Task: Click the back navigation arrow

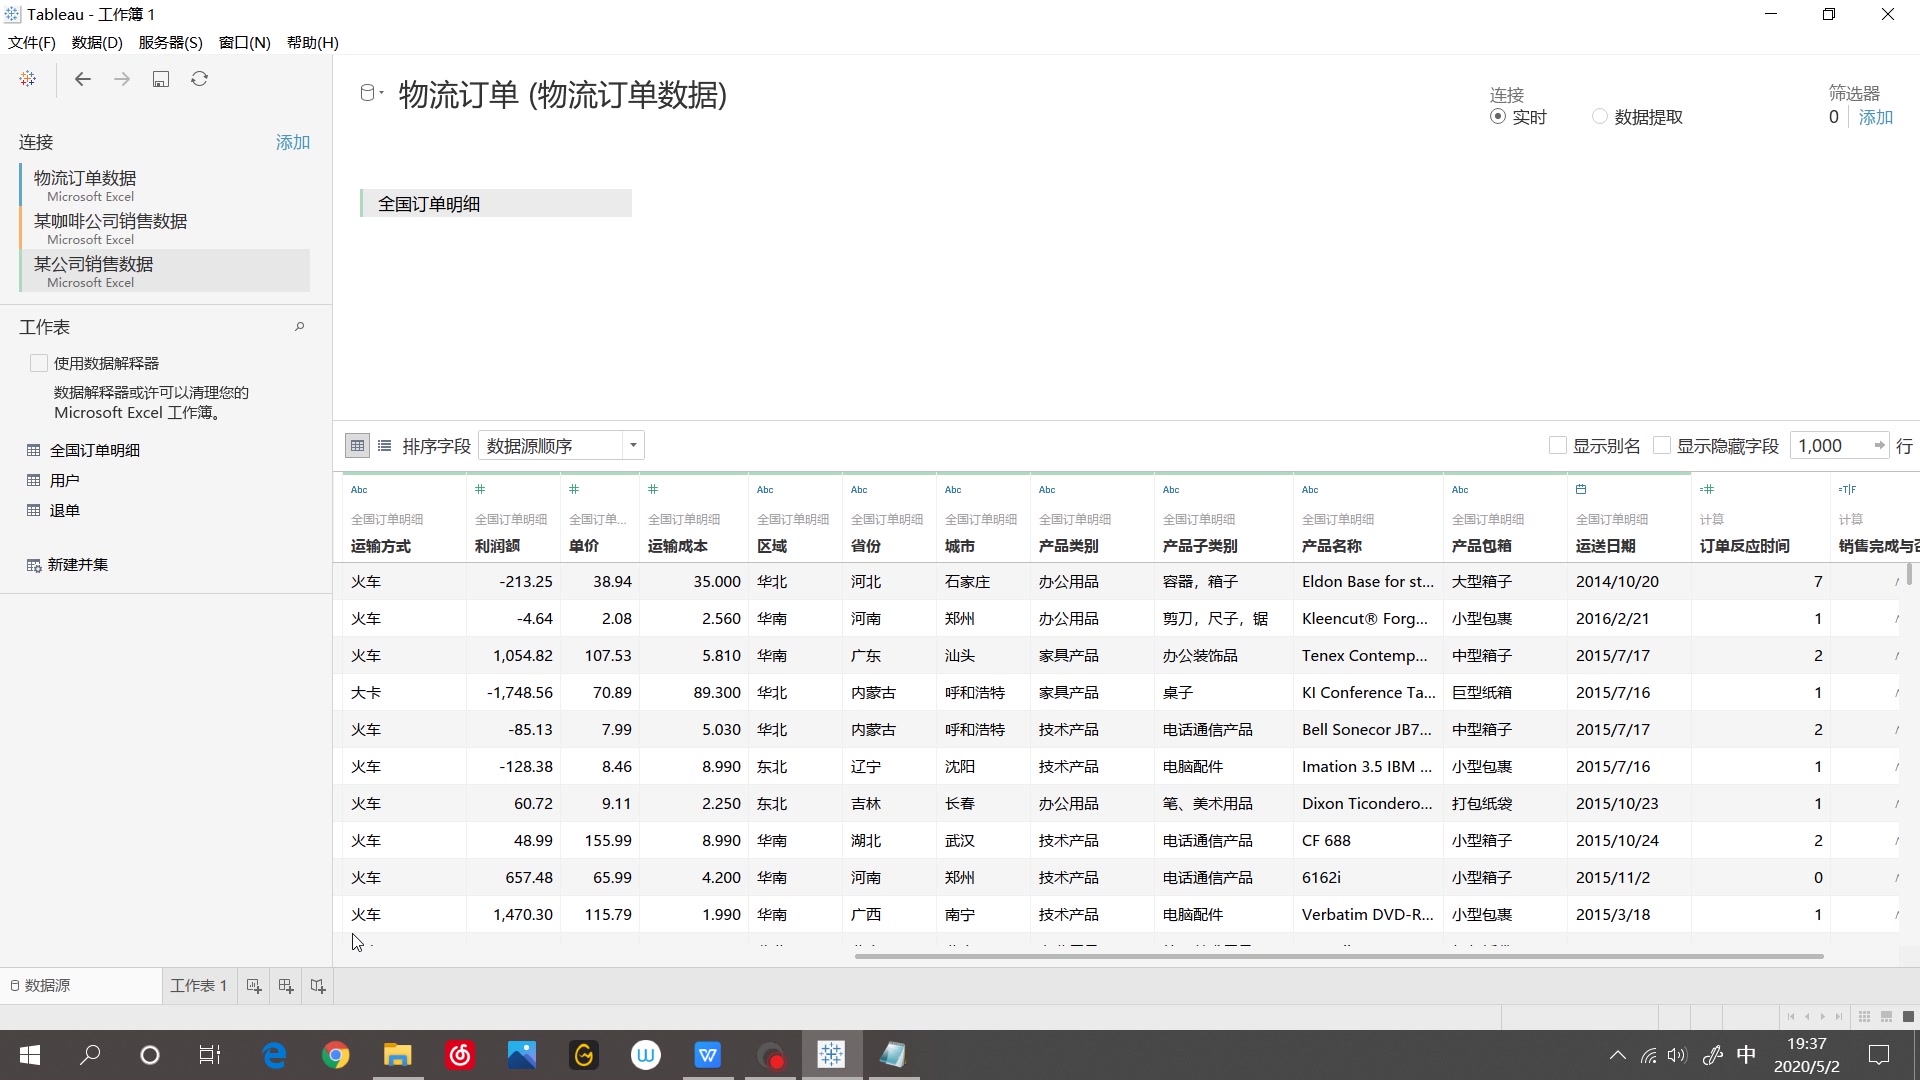Action: [83, 79]
